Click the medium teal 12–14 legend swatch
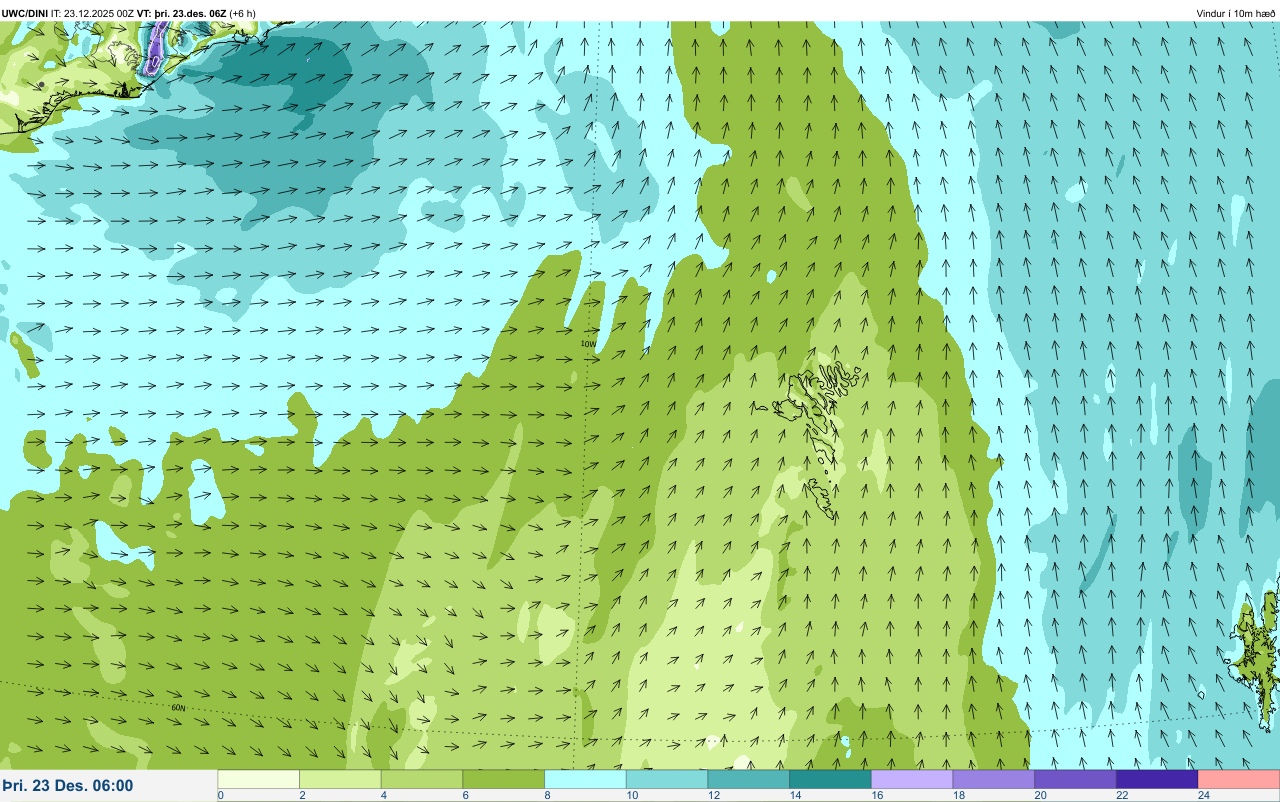 coord(748,779)
